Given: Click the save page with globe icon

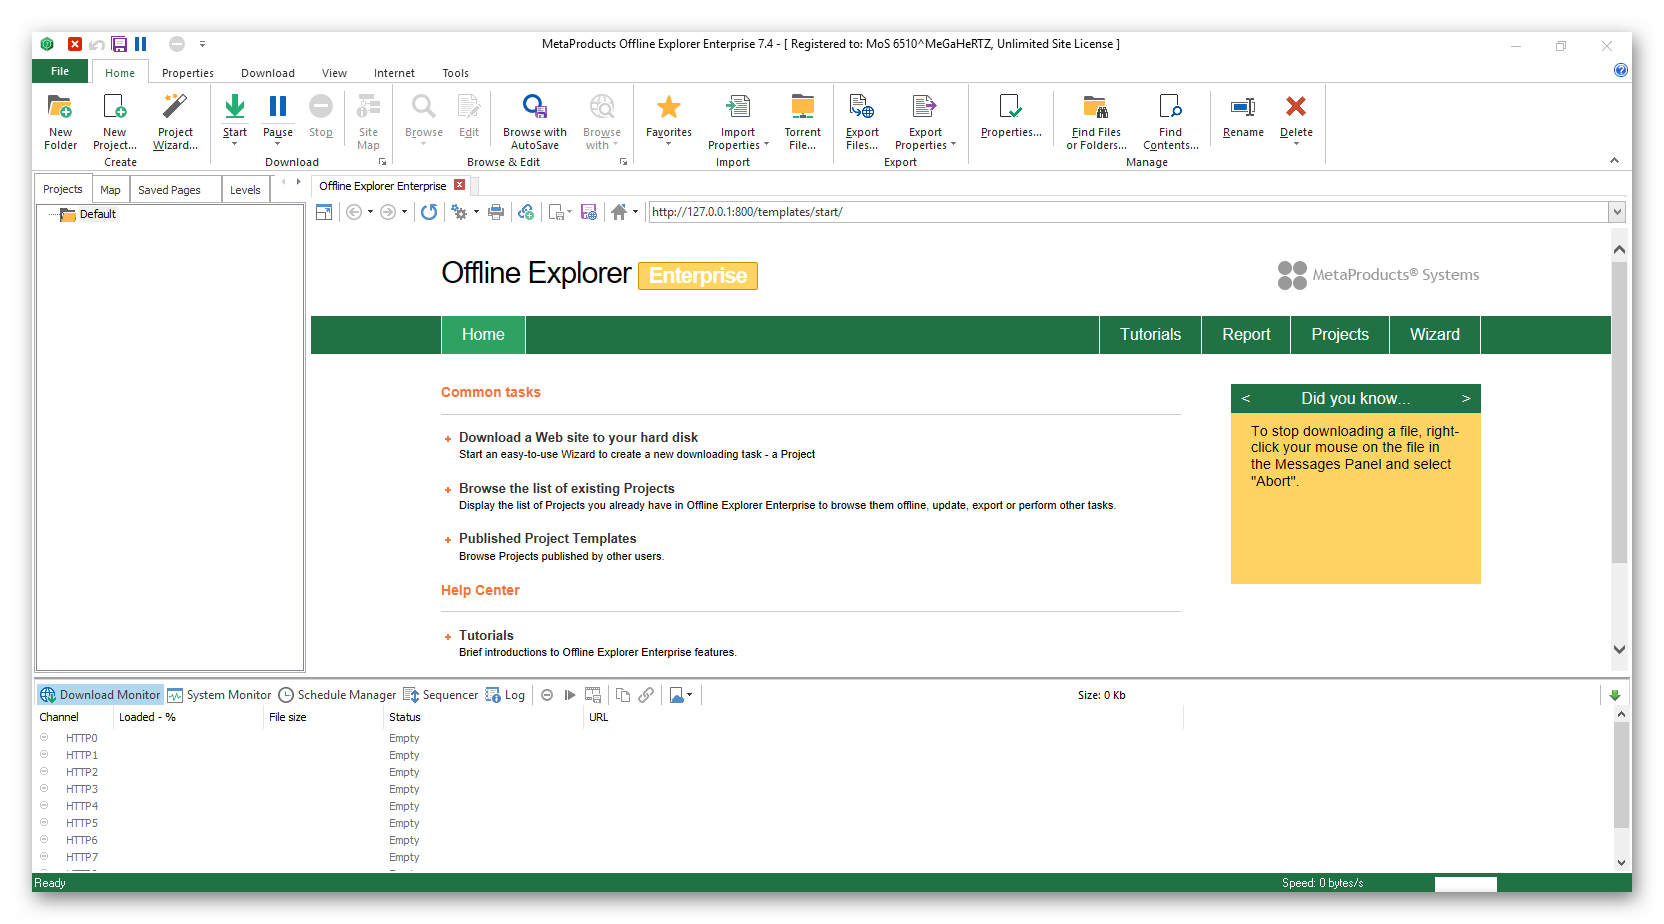Looking at the screenshot, I should pos(589,212).
